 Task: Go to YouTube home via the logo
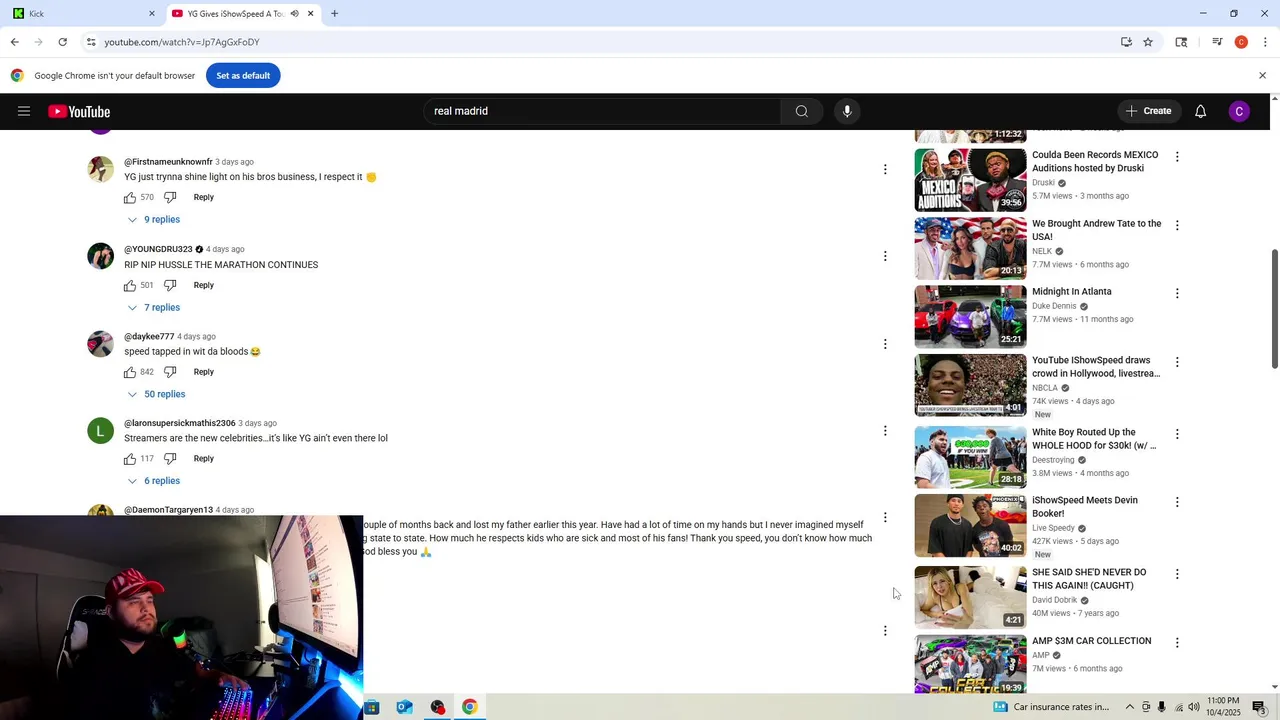coord(79,111)
